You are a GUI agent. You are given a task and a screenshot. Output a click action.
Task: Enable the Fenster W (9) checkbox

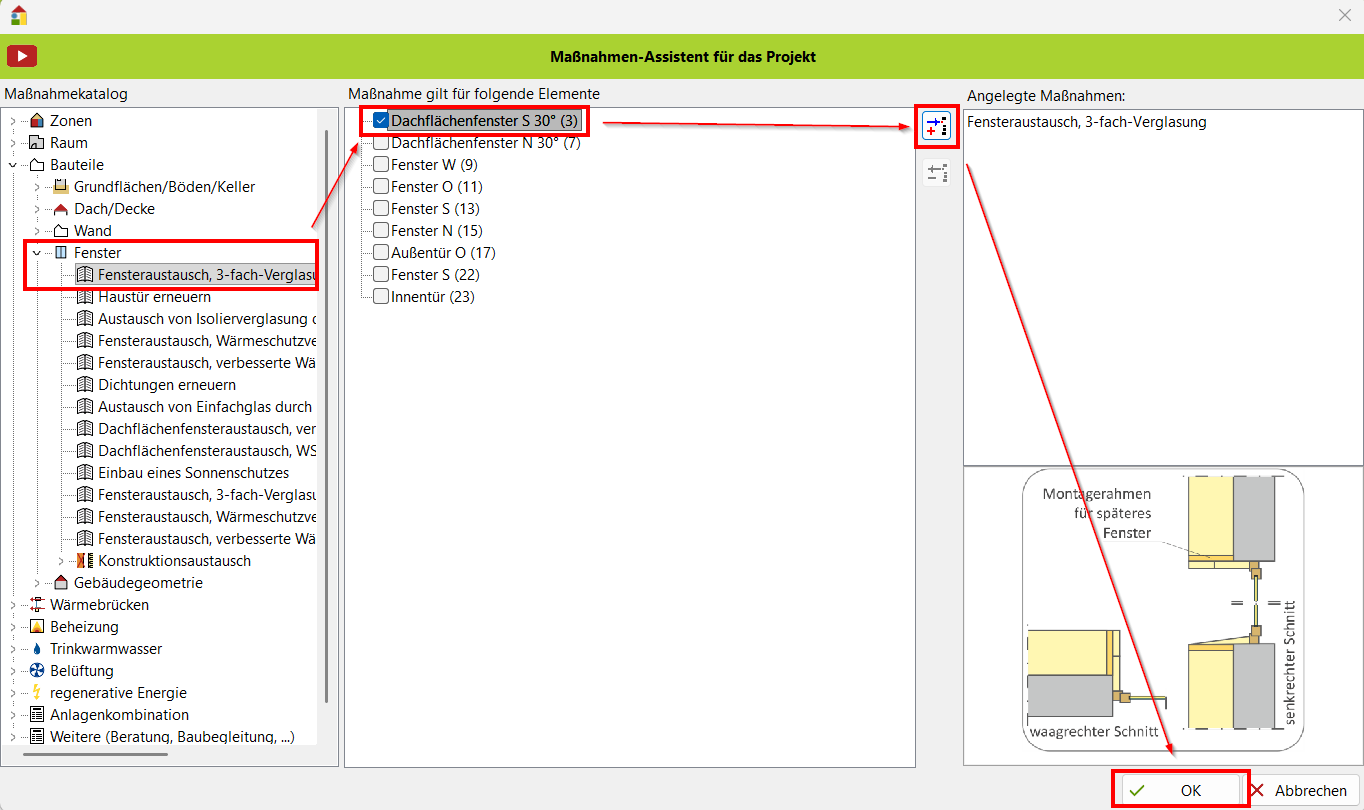[381, 165]
